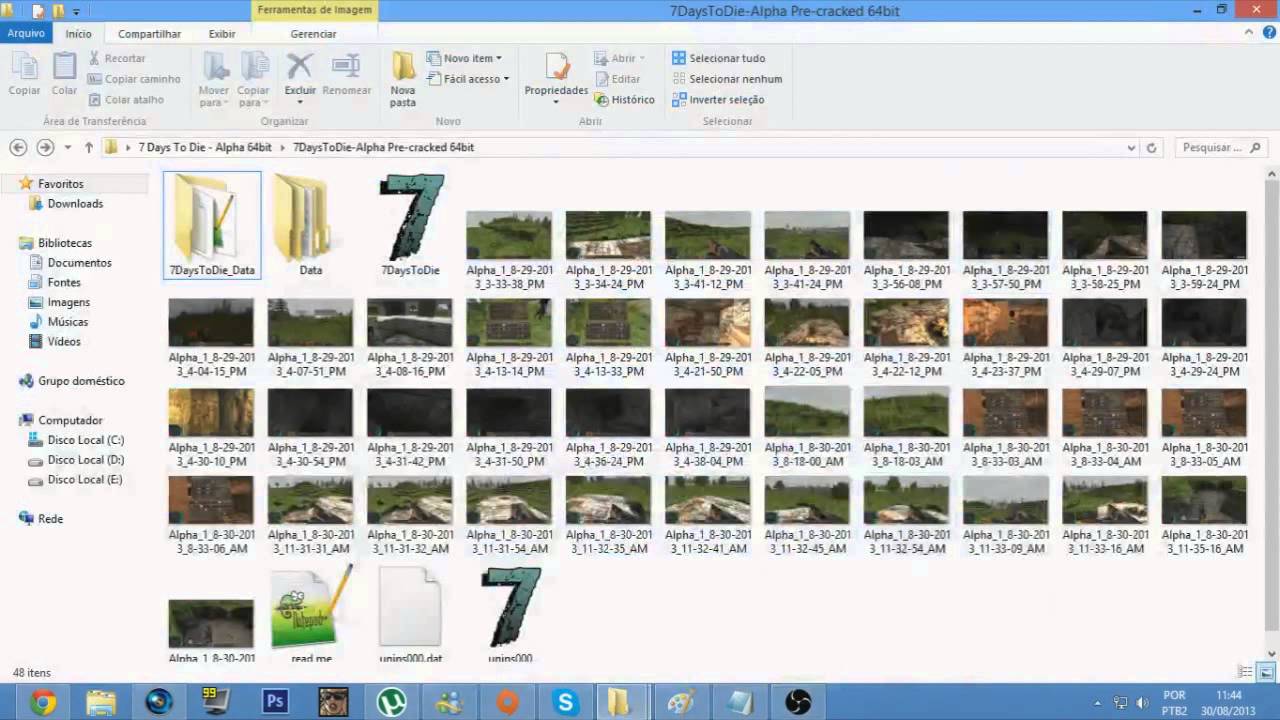The image size is (1280, 720).
Task: Select Recortar scissors command
Action: tap(117, 58)
